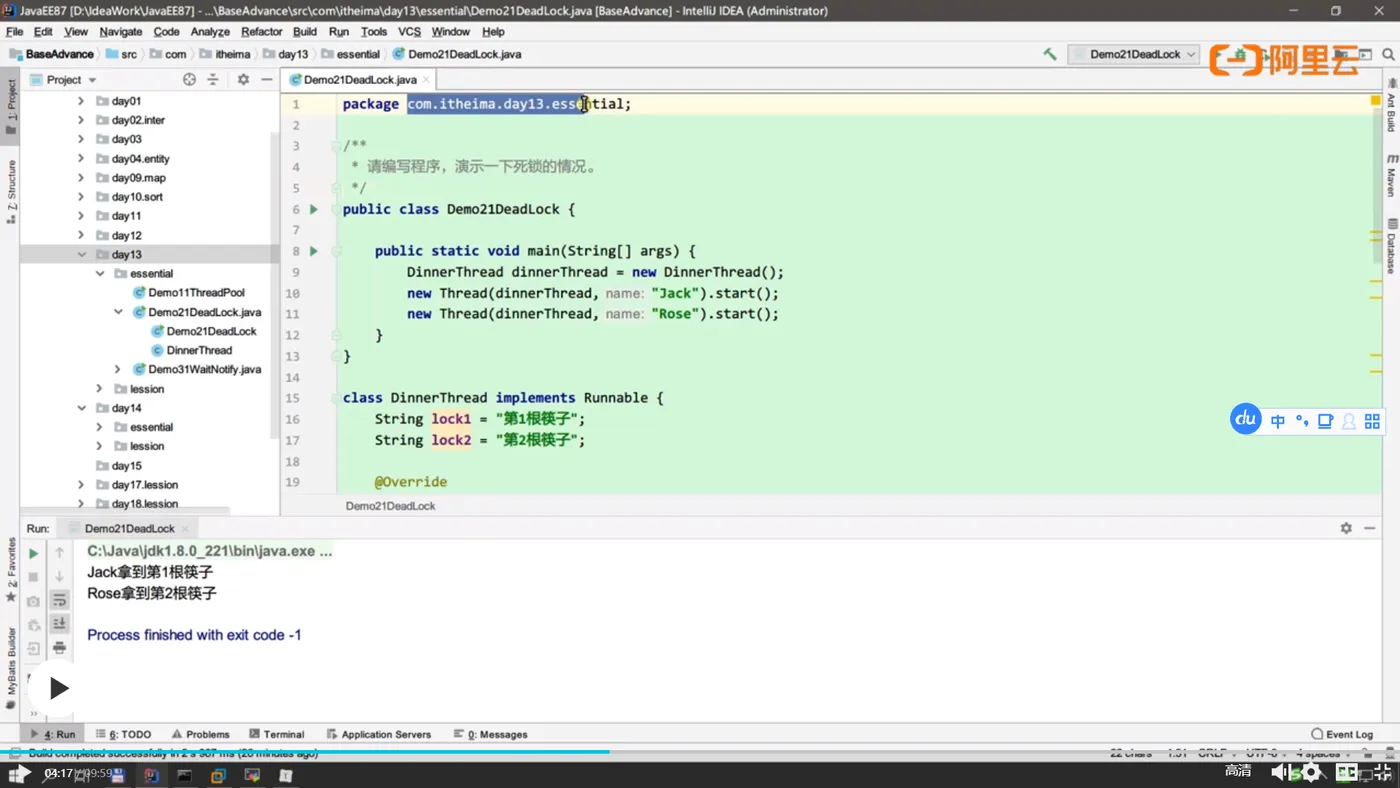Screen dimensions: 1400x788
Task: Click the locate/scroll-from-source icon in Project panel
Action: [x=189, y=79]
